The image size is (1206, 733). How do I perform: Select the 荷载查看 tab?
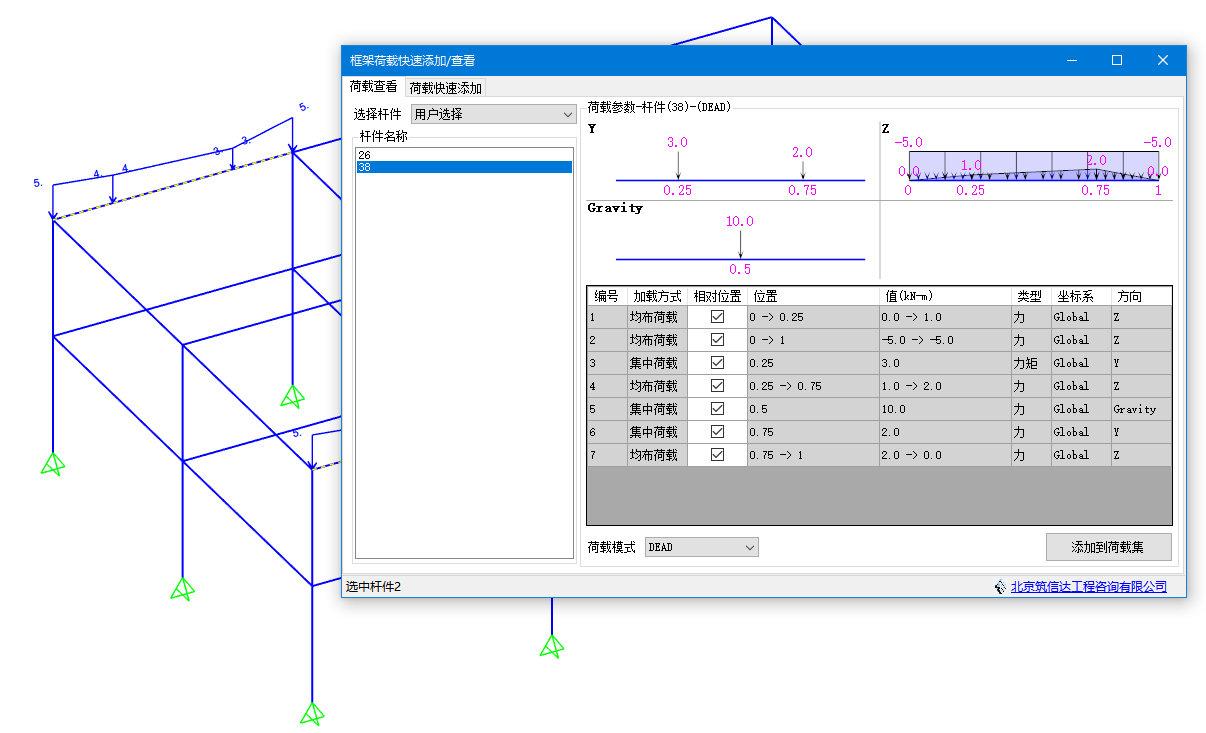coord(373,87)
